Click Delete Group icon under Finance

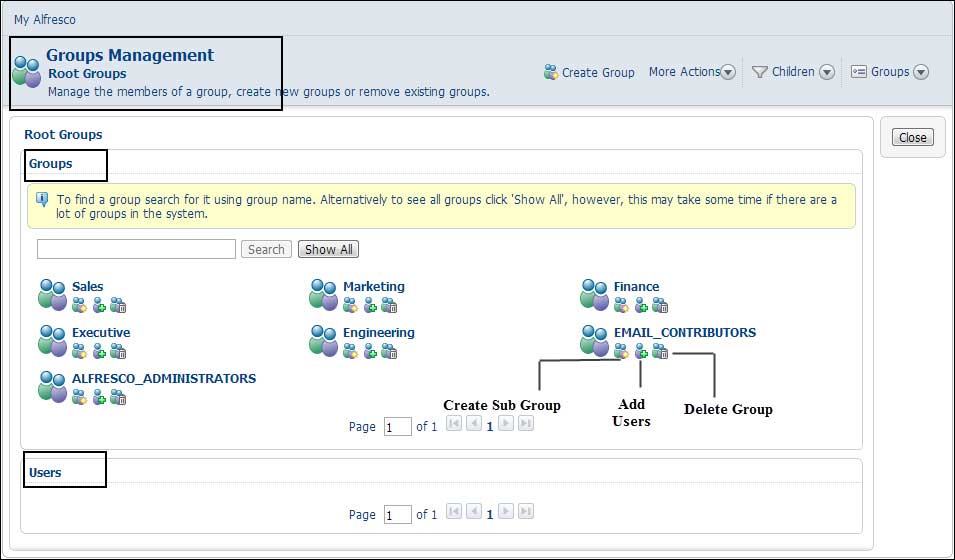(660, 305)
